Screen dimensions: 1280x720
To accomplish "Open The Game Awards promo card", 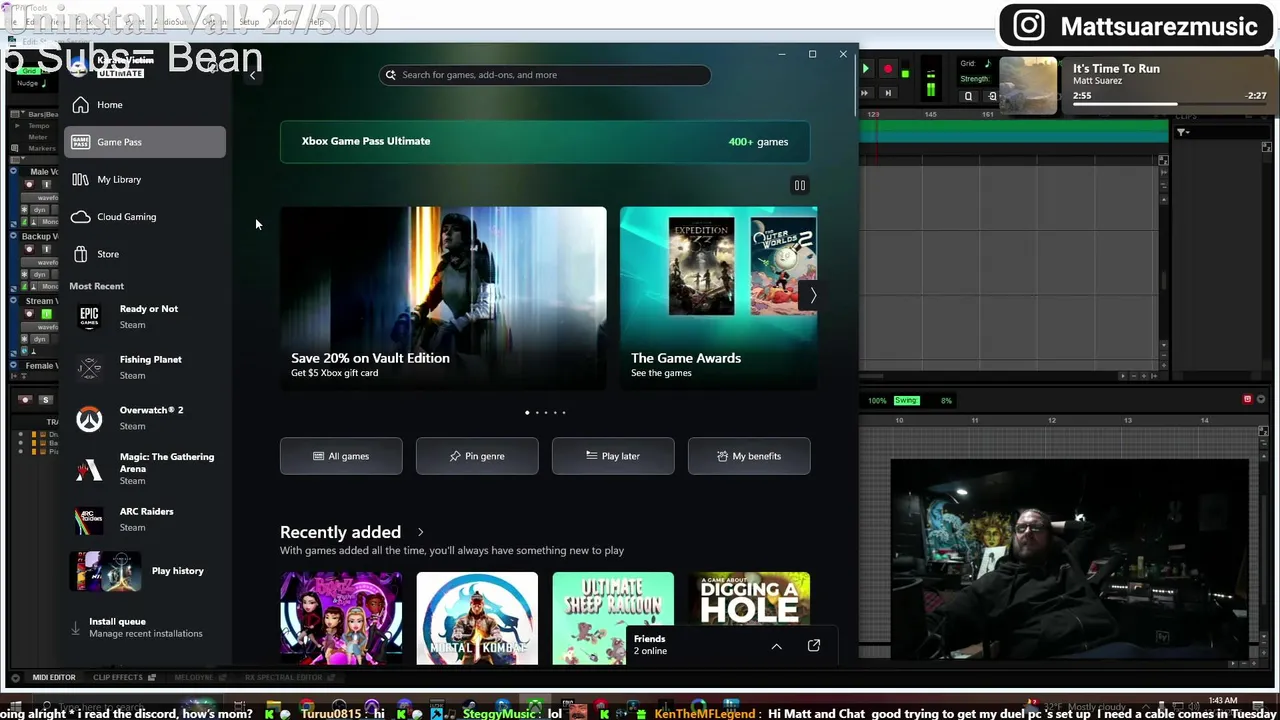I will pos(718,298).
